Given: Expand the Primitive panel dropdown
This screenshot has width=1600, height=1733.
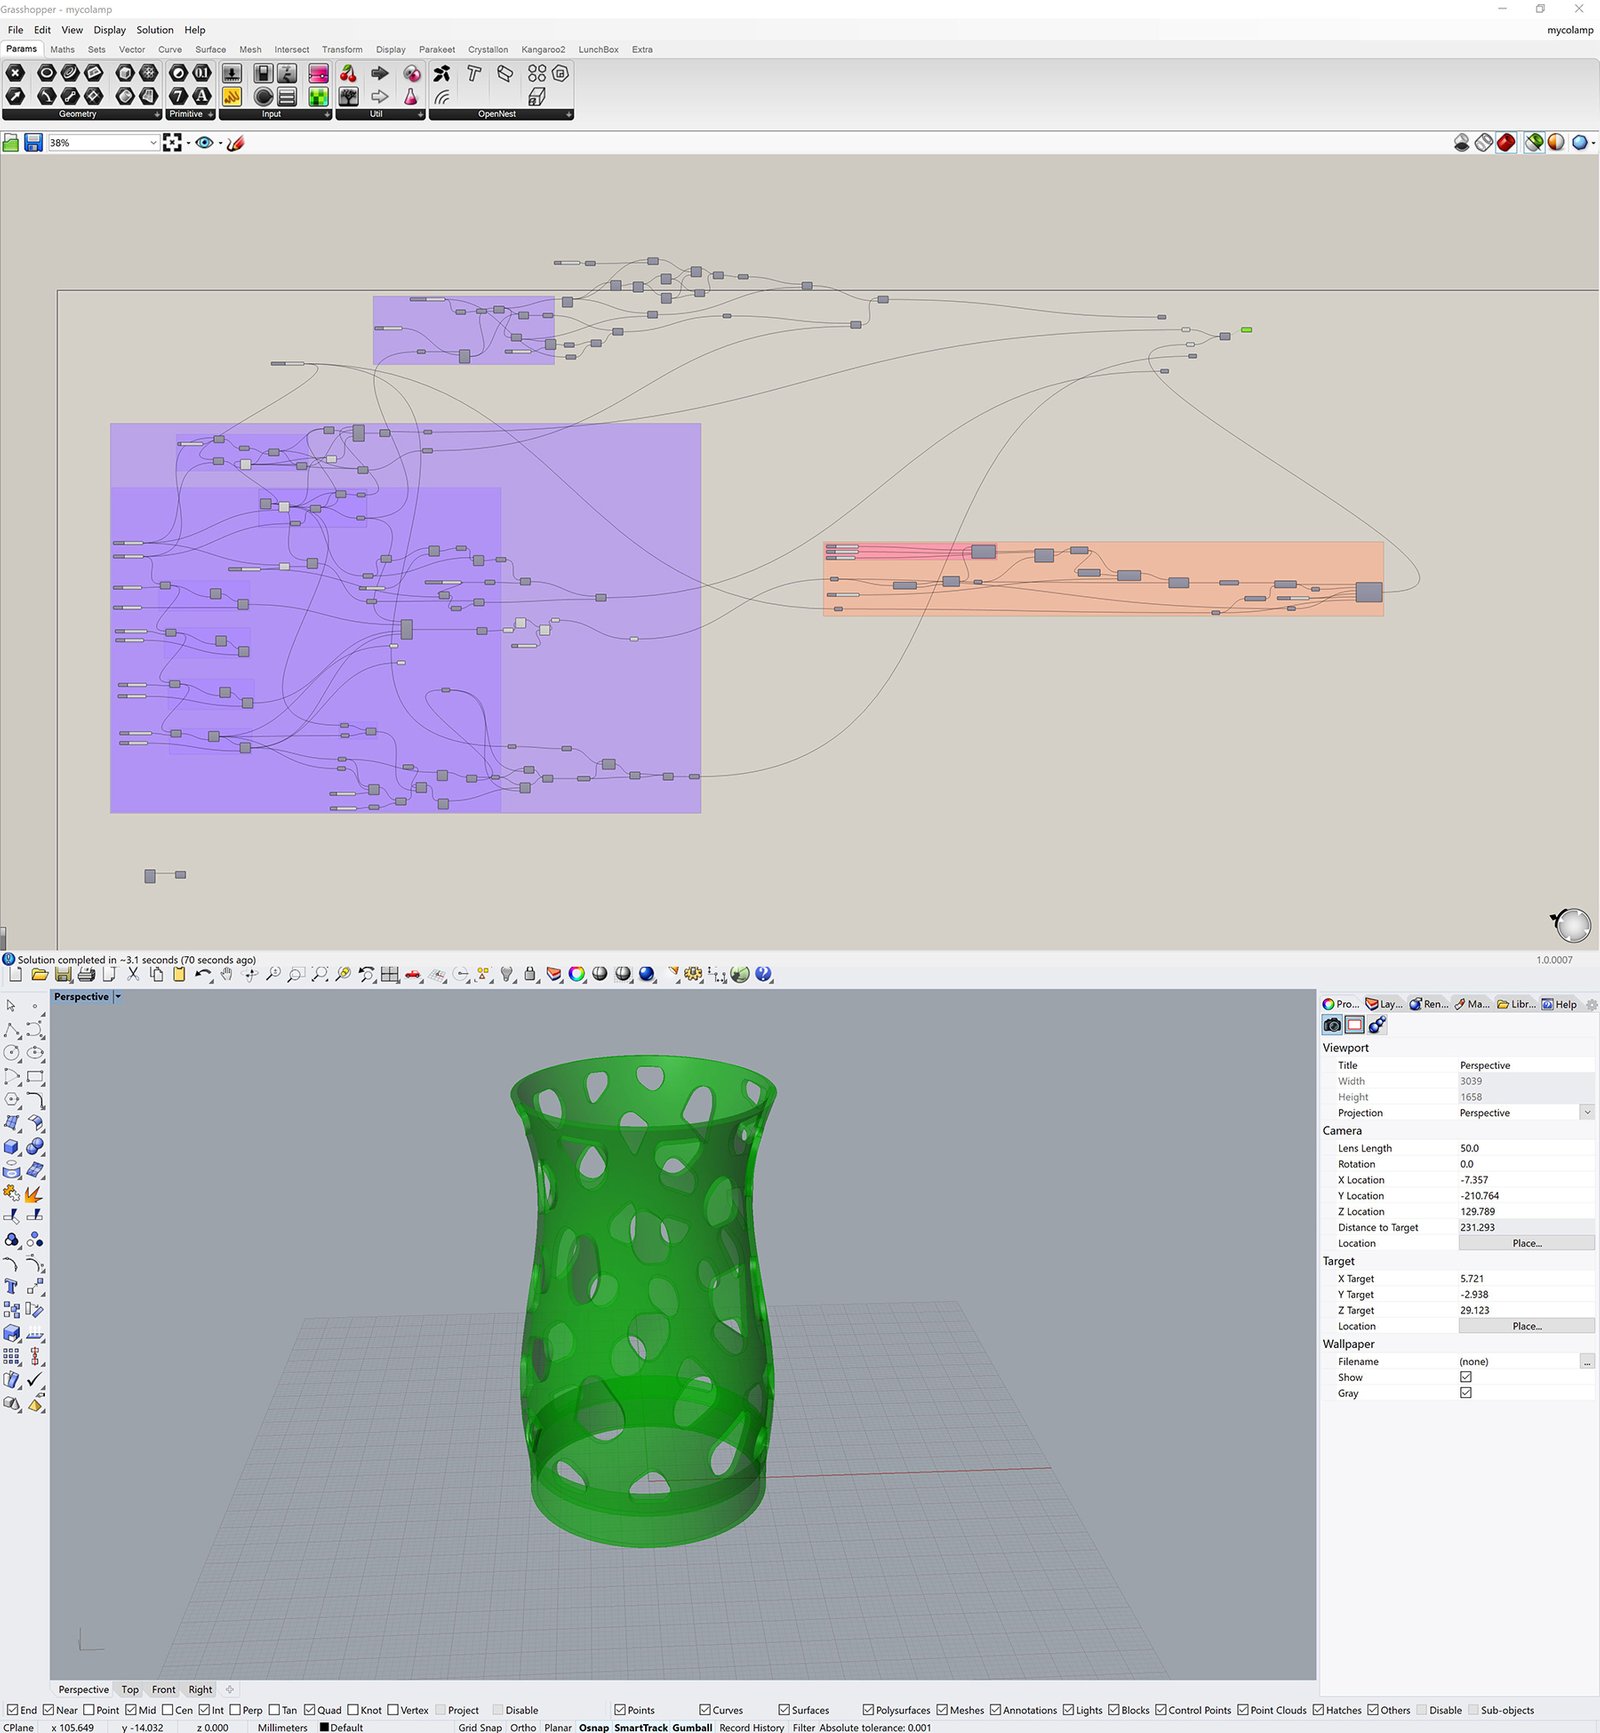Looking at the screenshot, I should (211, 115).
